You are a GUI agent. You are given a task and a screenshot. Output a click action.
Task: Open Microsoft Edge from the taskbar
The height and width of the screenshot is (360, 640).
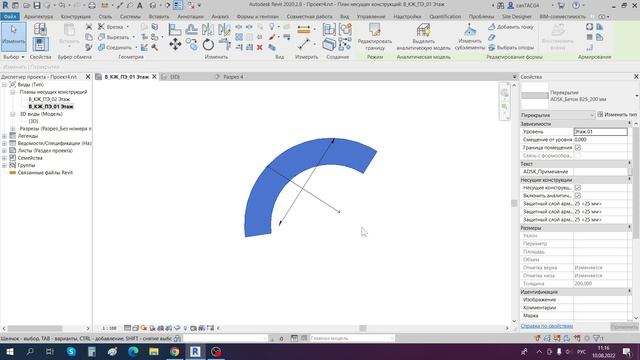133,351
